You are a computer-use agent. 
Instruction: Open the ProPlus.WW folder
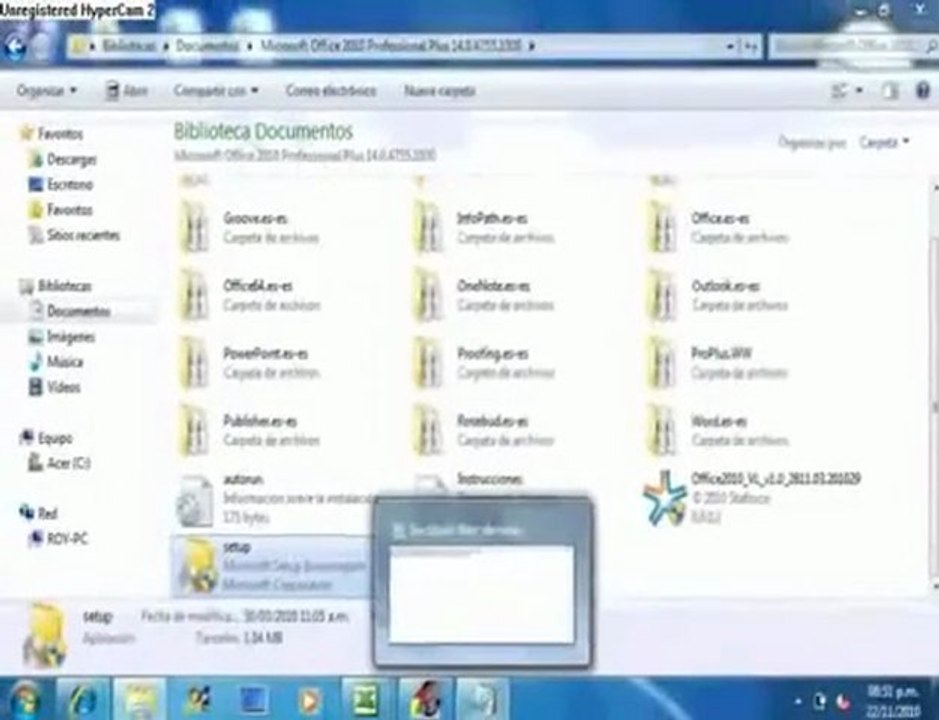pos(717,363)
